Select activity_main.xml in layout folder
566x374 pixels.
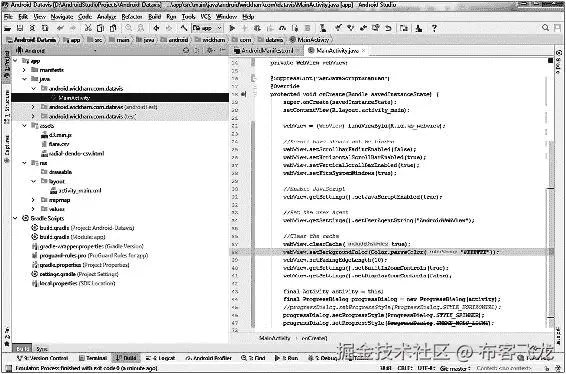(x=76, y=191)
